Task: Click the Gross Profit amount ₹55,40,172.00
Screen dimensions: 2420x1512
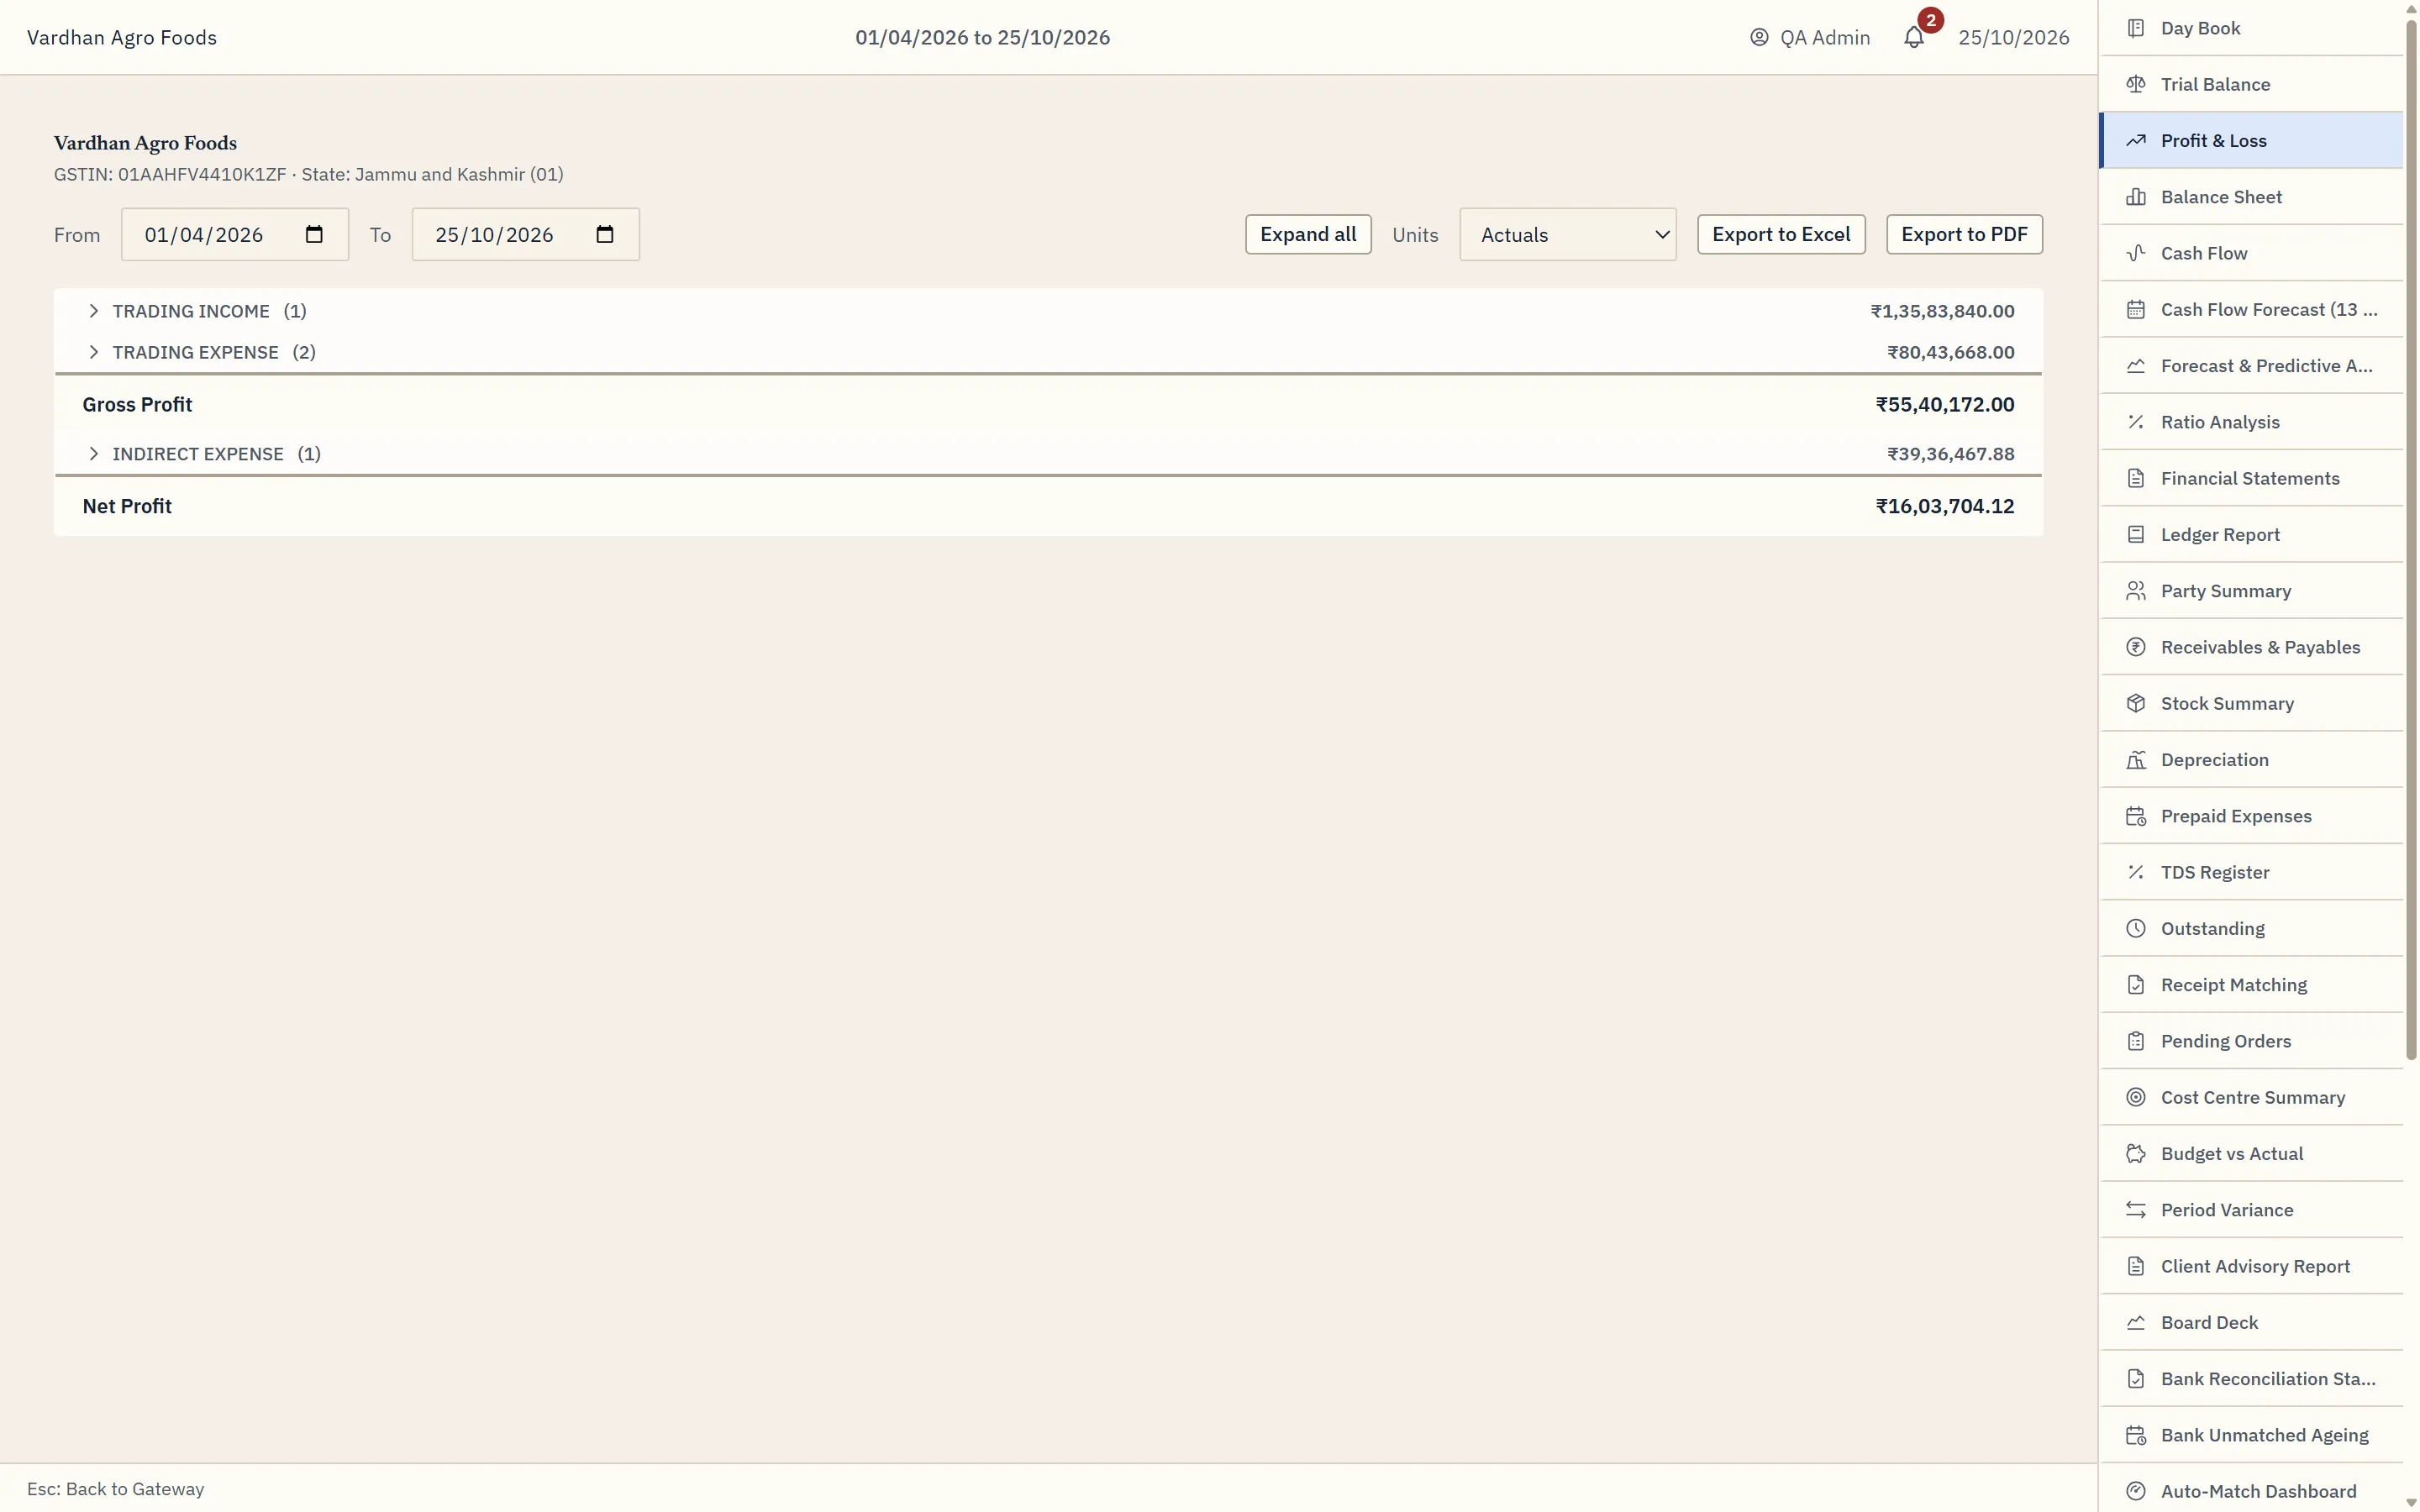Action: click(x=1945, y=405)
